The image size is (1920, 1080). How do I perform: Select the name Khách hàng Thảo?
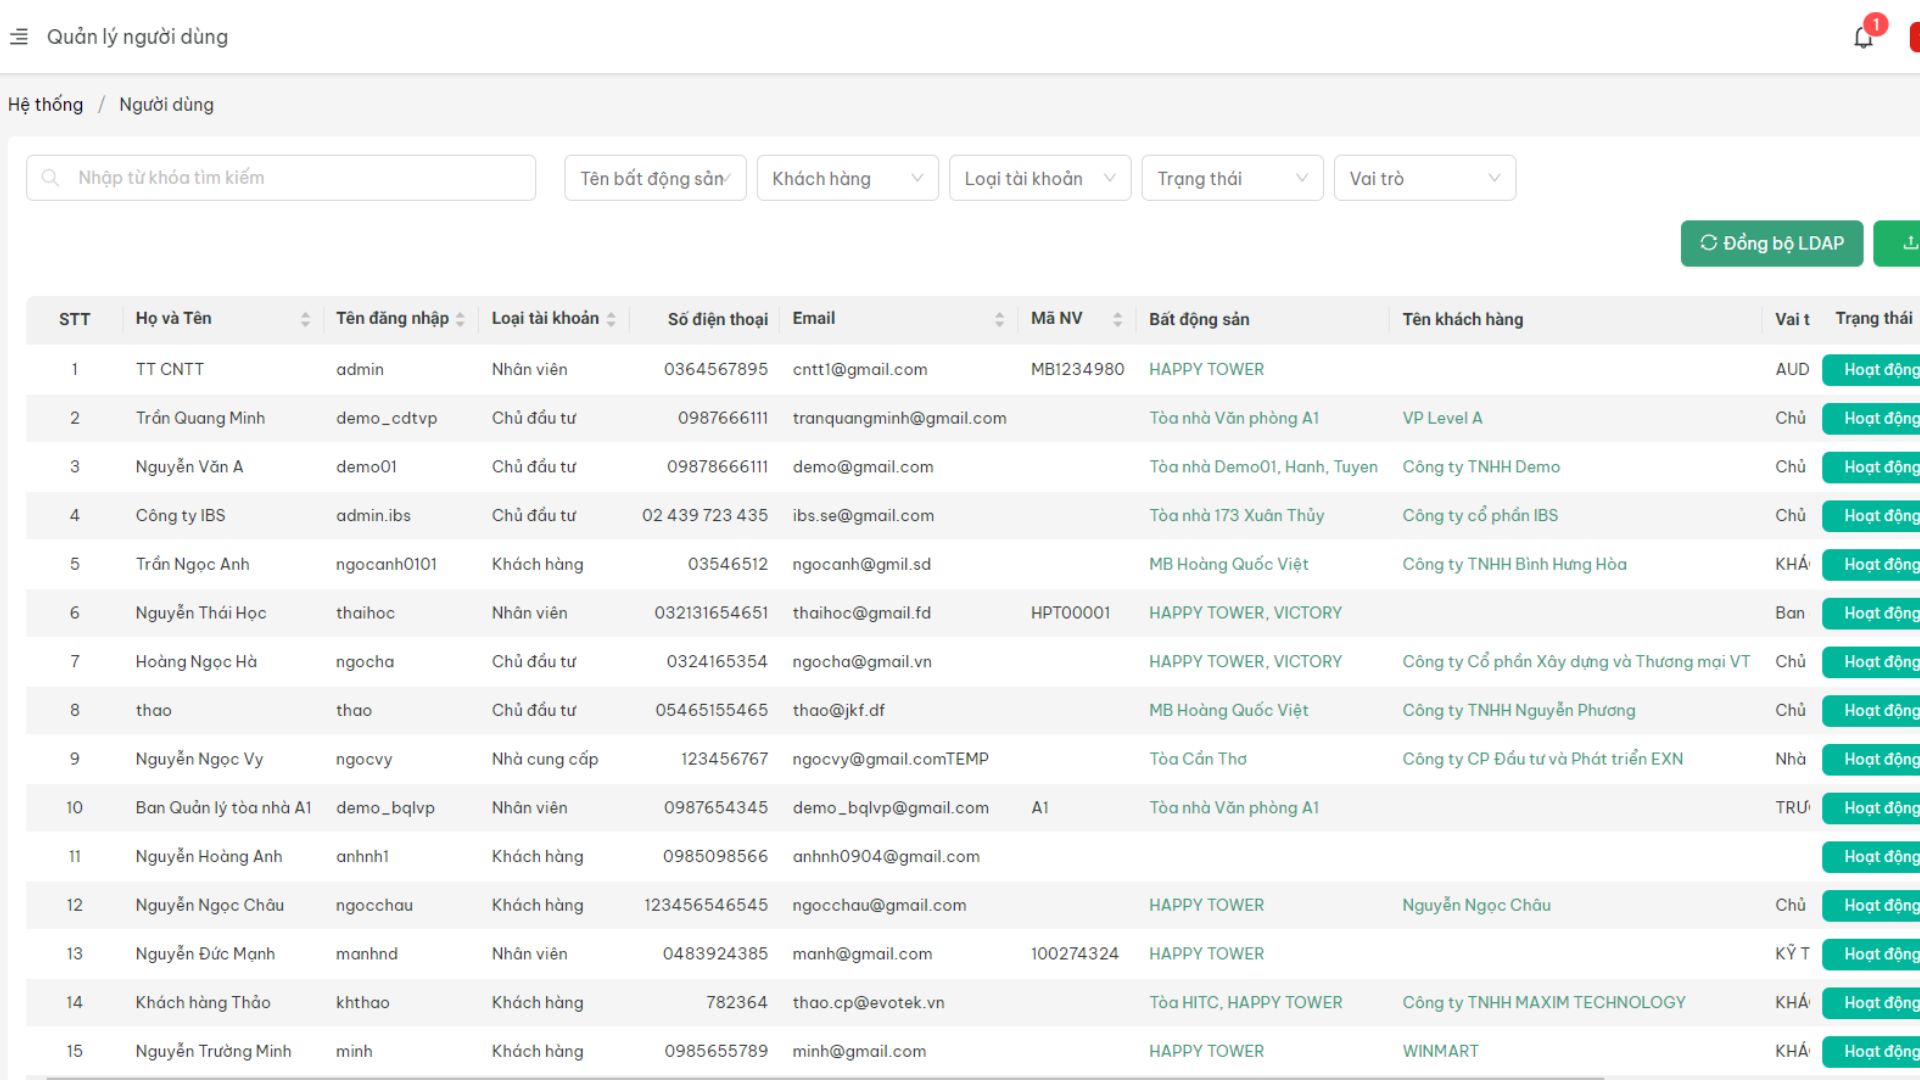(203, 1002)
